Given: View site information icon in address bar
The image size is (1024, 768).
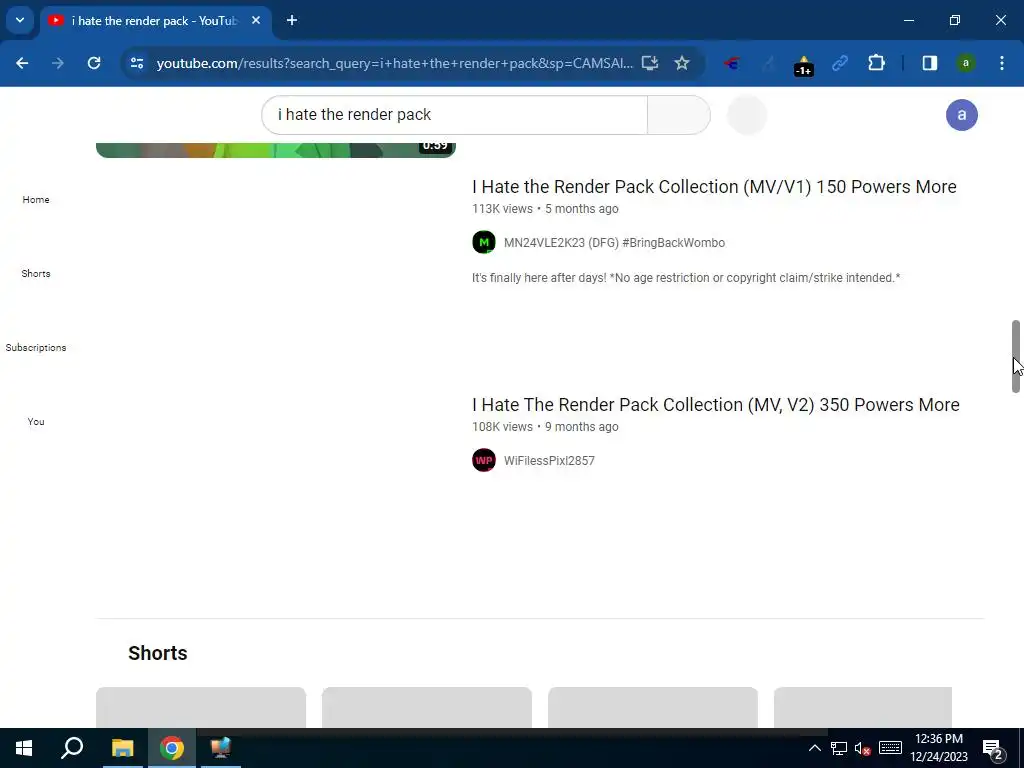Looking at the screenshot, I should tap(137, 63).
